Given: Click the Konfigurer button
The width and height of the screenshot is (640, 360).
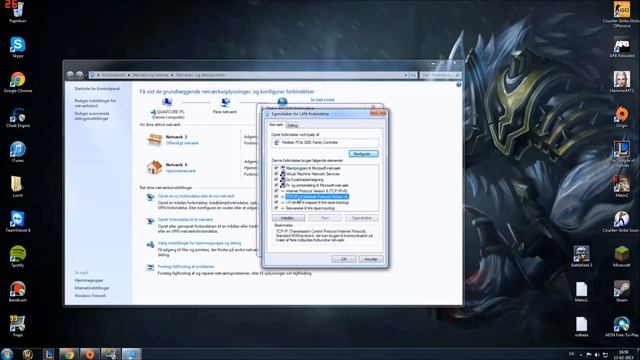Looking at the screenshot, I should (363, 154).
